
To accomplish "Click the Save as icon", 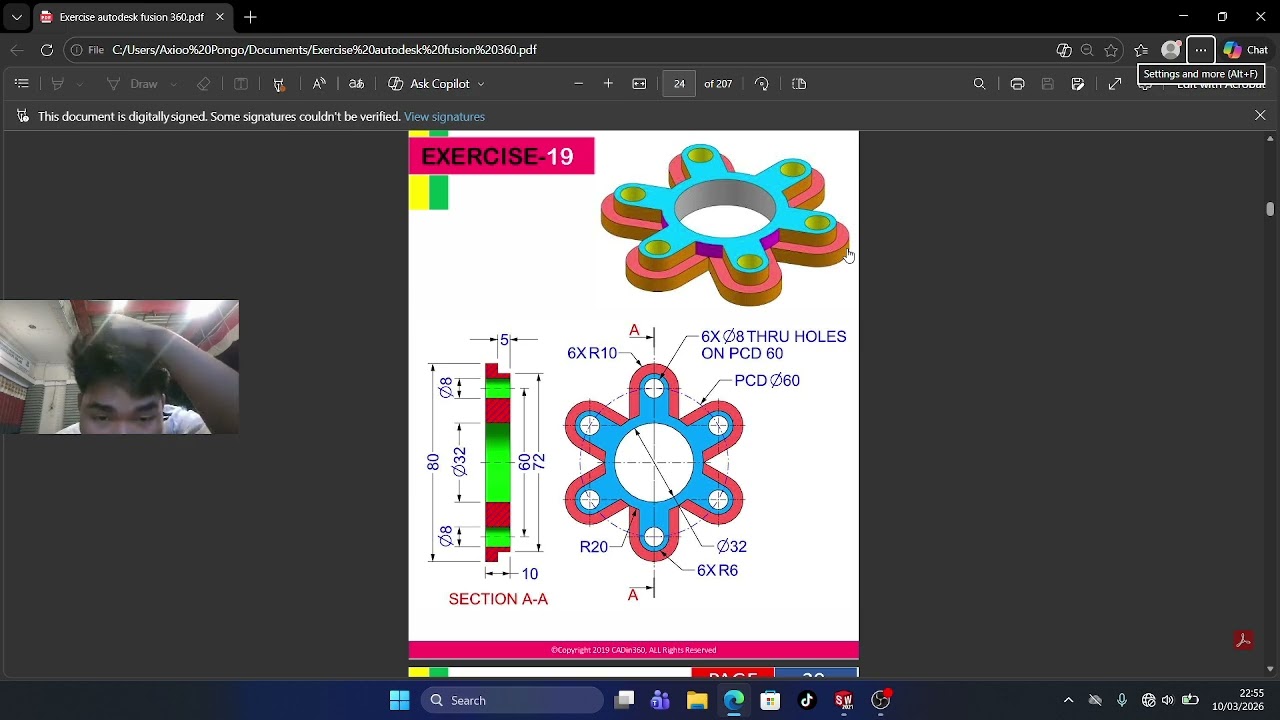I will coord(1078,84).
